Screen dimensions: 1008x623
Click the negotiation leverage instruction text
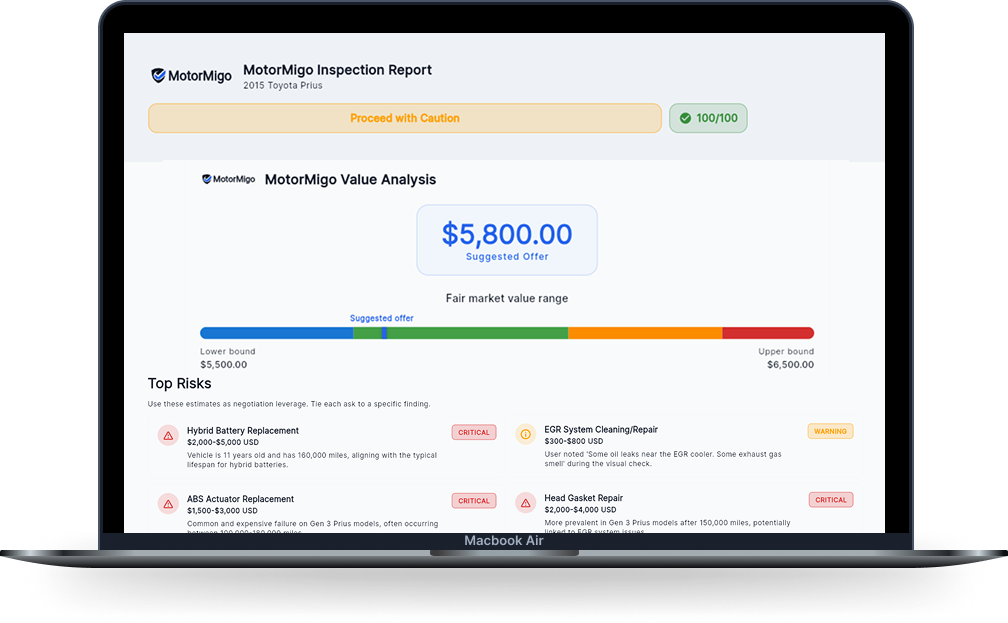tap(289, 404)
